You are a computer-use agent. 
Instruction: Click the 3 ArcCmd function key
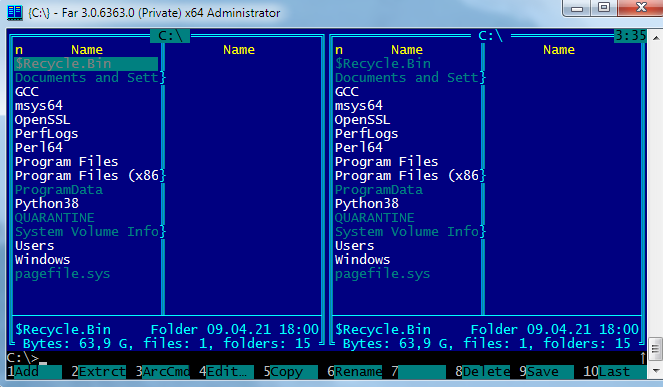(x=162, y=372)
